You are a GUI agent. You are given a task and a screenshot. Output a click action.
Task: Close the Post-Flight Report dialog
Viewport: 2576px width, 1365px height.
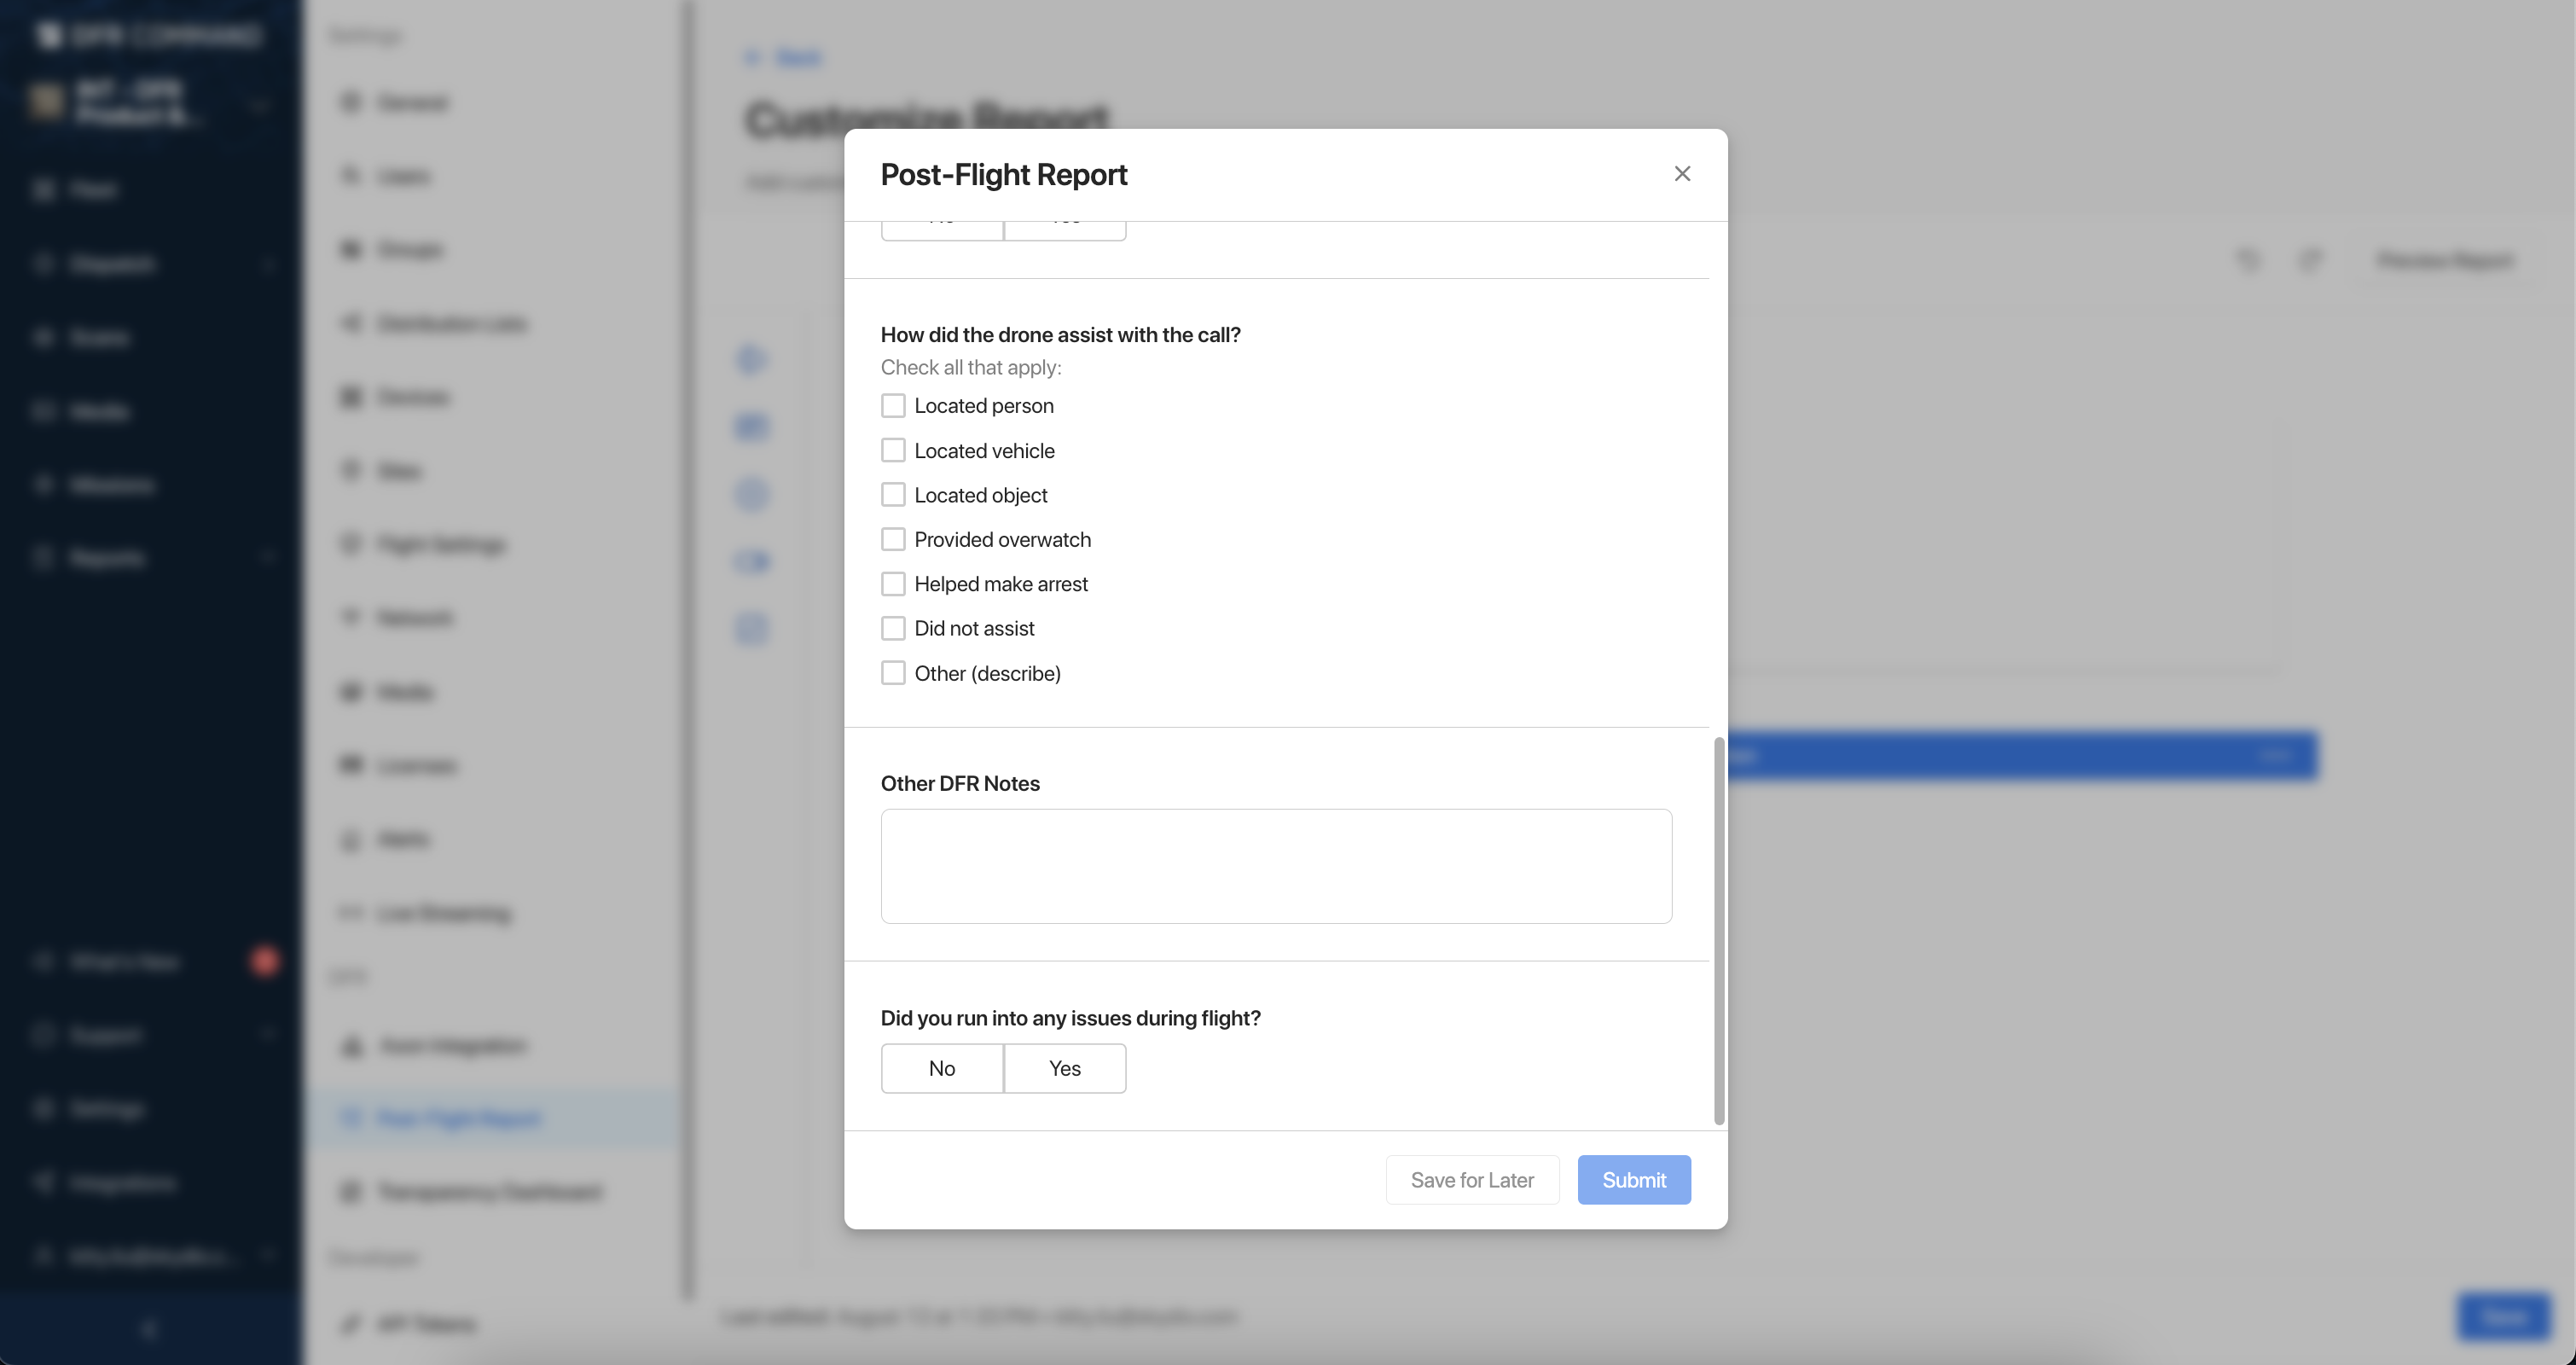(1682, 174)
